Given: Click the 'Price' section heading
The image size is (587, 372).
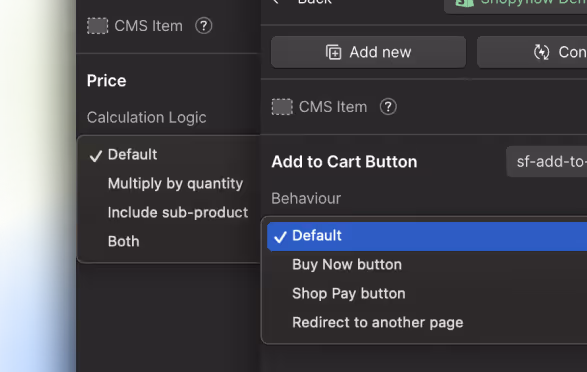Looking at the screenshot, I should 107,80.
